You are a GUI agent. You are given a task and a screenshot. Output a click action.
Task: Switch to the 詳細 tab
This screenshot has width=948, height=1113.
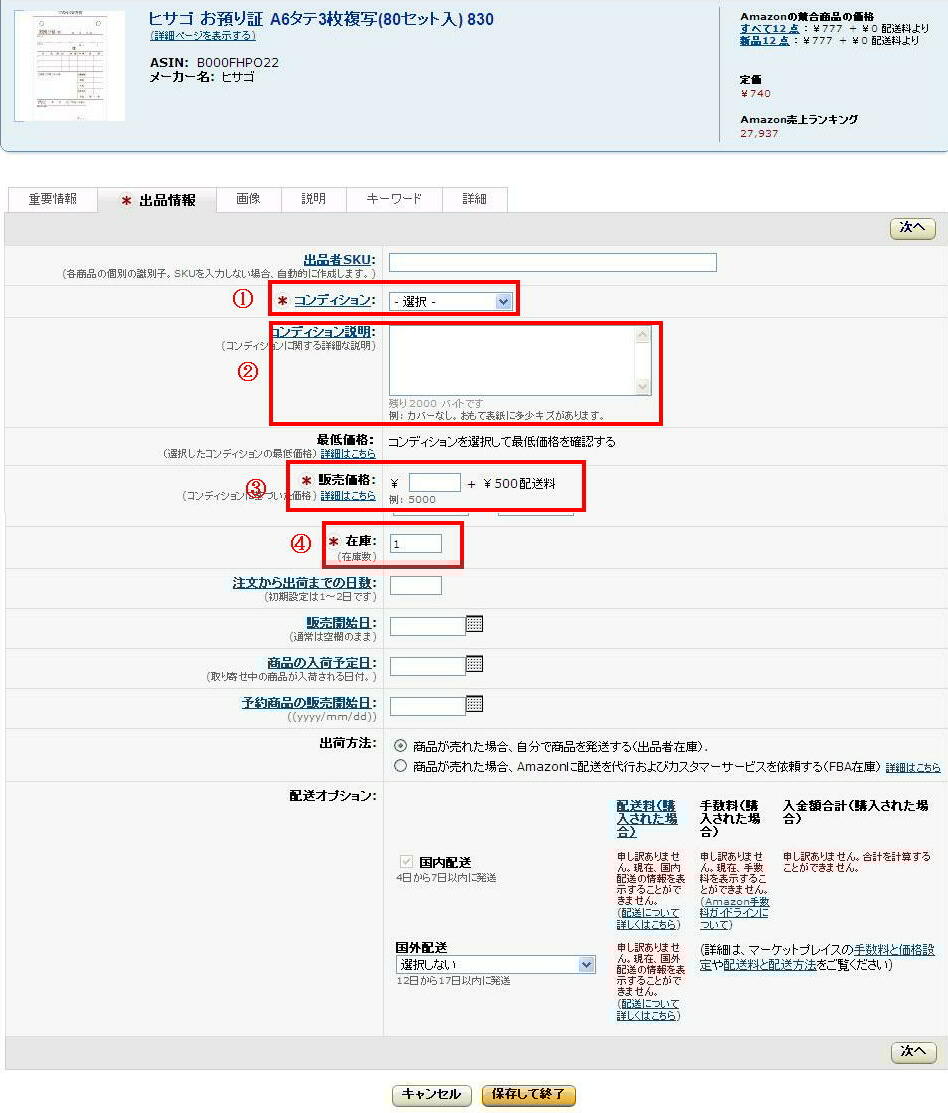pyautogui.click(x=475, y=199)
